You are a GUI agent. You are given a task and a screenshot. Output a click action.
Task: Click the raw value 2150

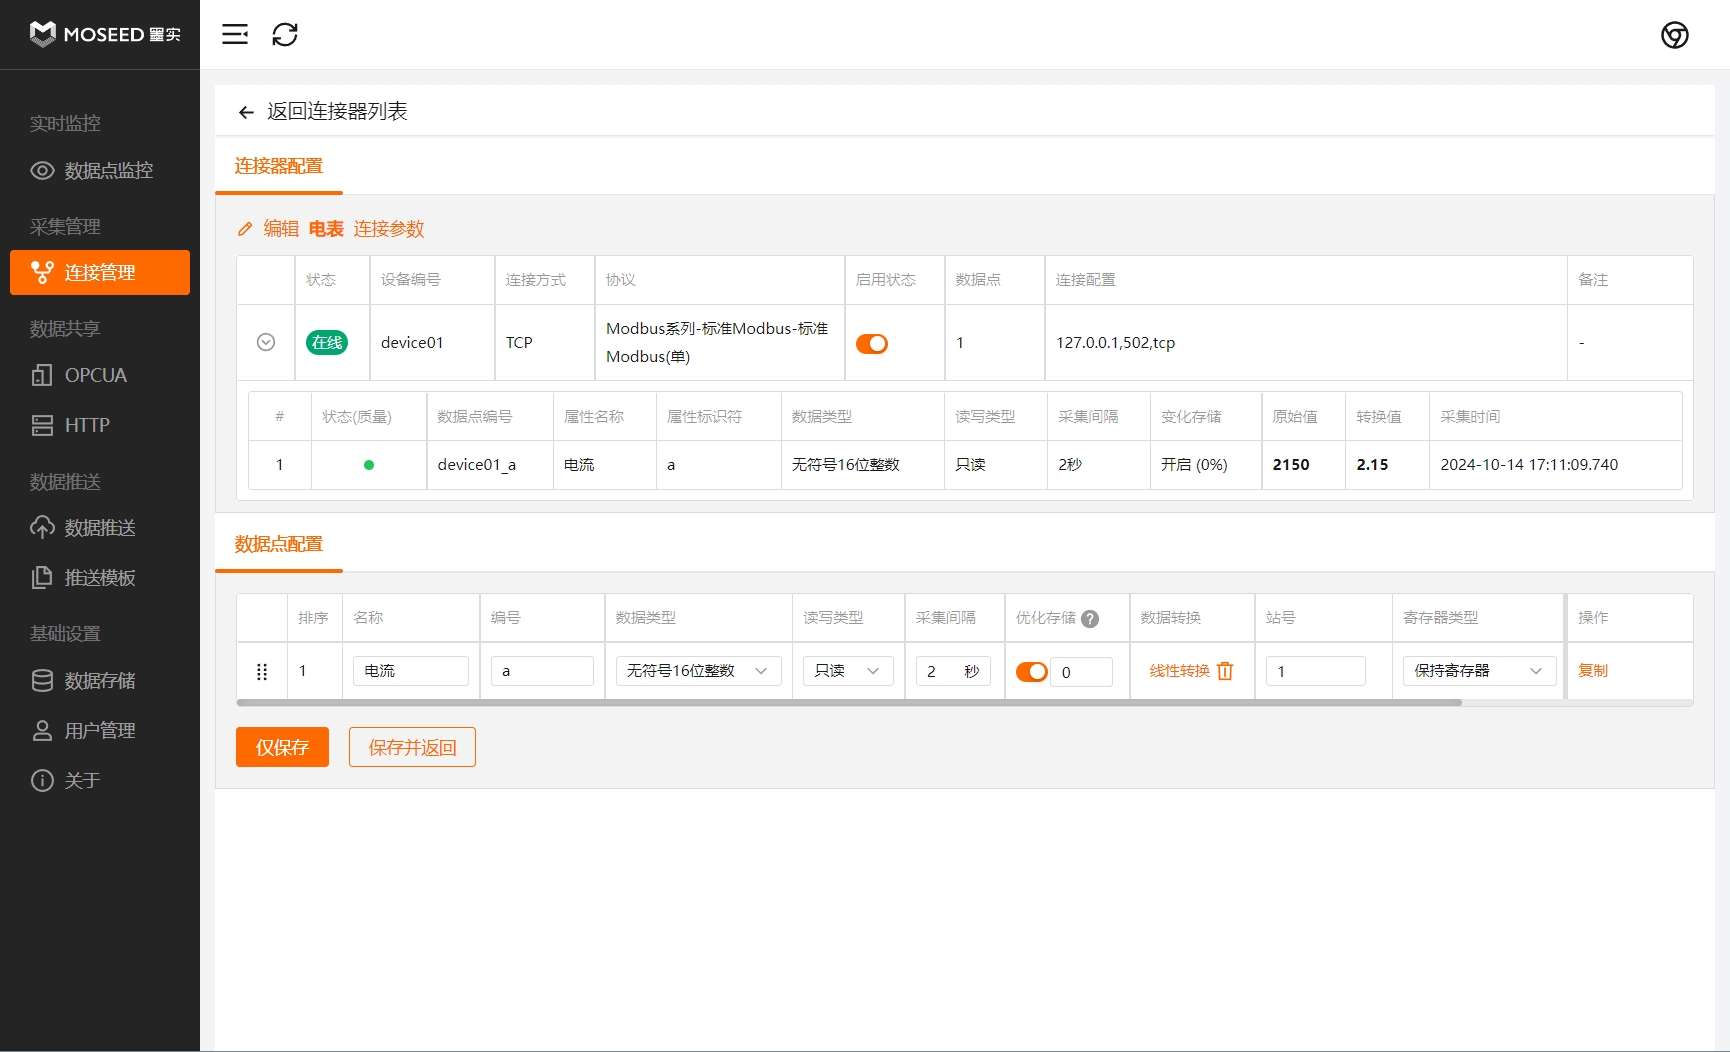[1291, 465]
